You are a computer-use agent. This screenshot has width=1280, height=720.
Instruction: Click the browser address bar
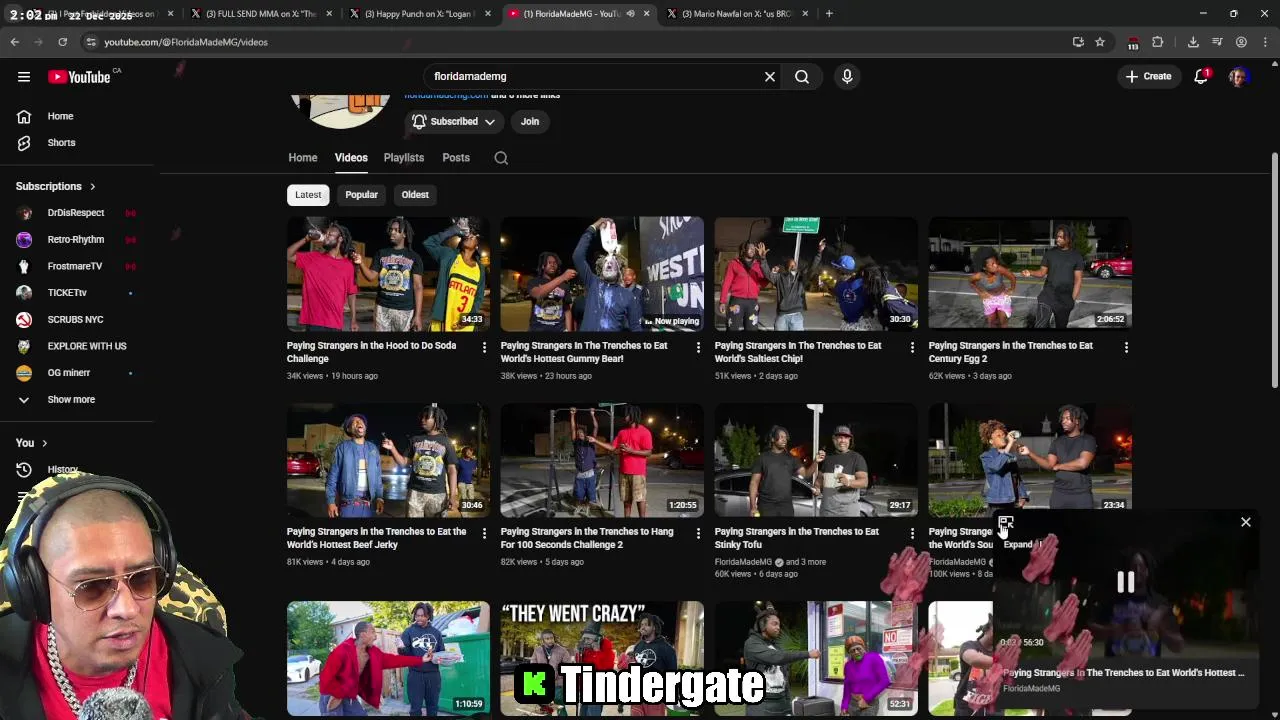click(x=570, y=42)
